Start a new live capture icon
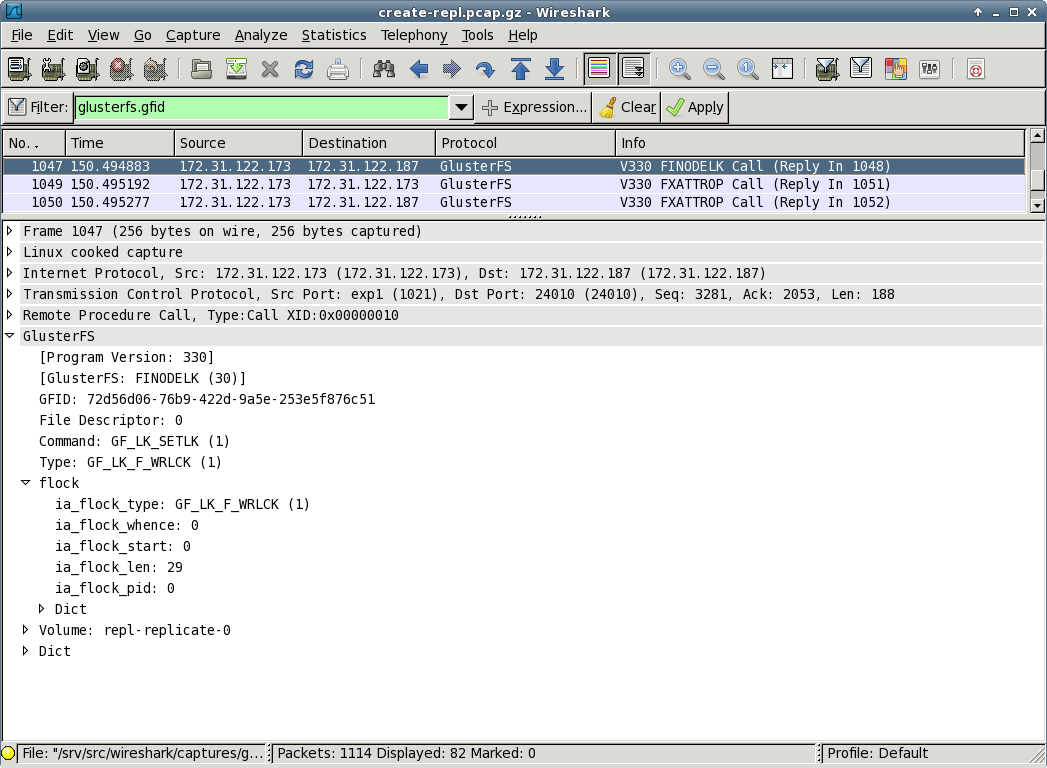This screenshot has width=1047, height=768. [x=87, y=69]
